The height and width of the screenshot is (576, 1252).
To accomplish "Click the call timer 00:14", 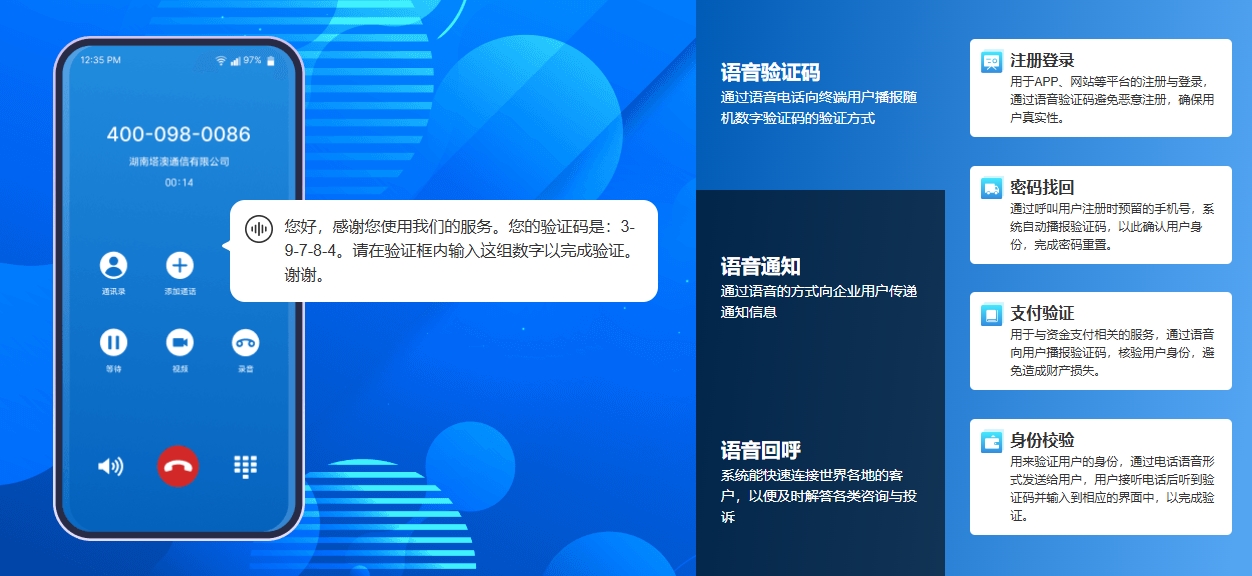I will pos(179,183).
